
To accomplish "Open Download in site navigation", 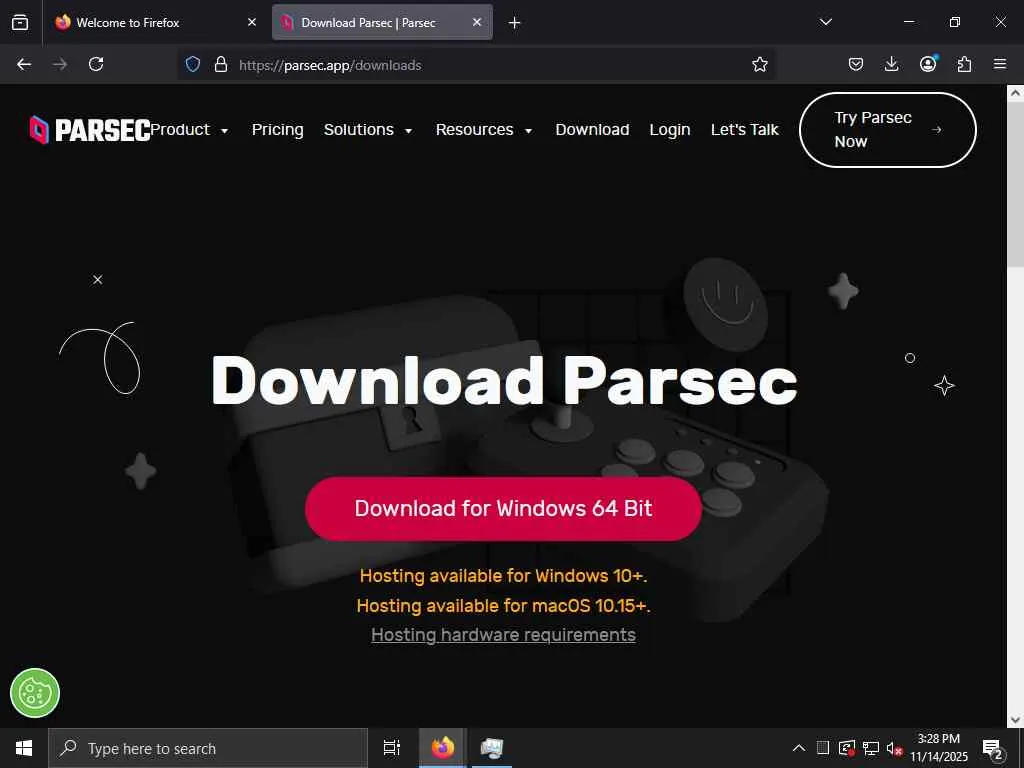I will point(592,129).
